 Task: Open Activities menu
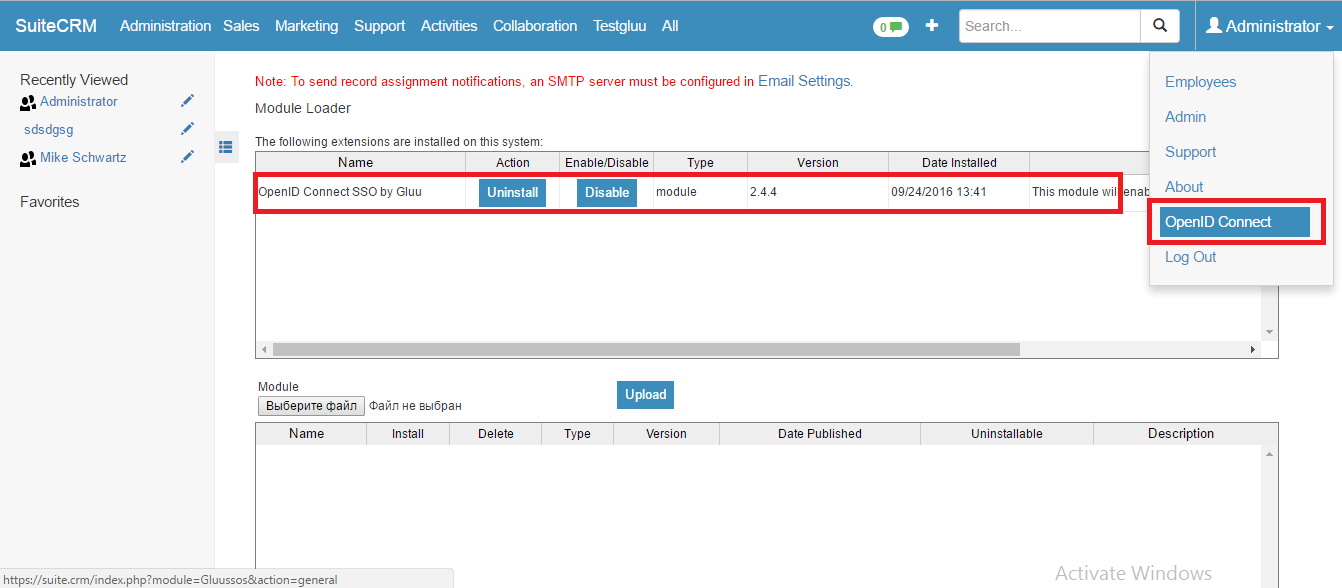click(449, 26)
